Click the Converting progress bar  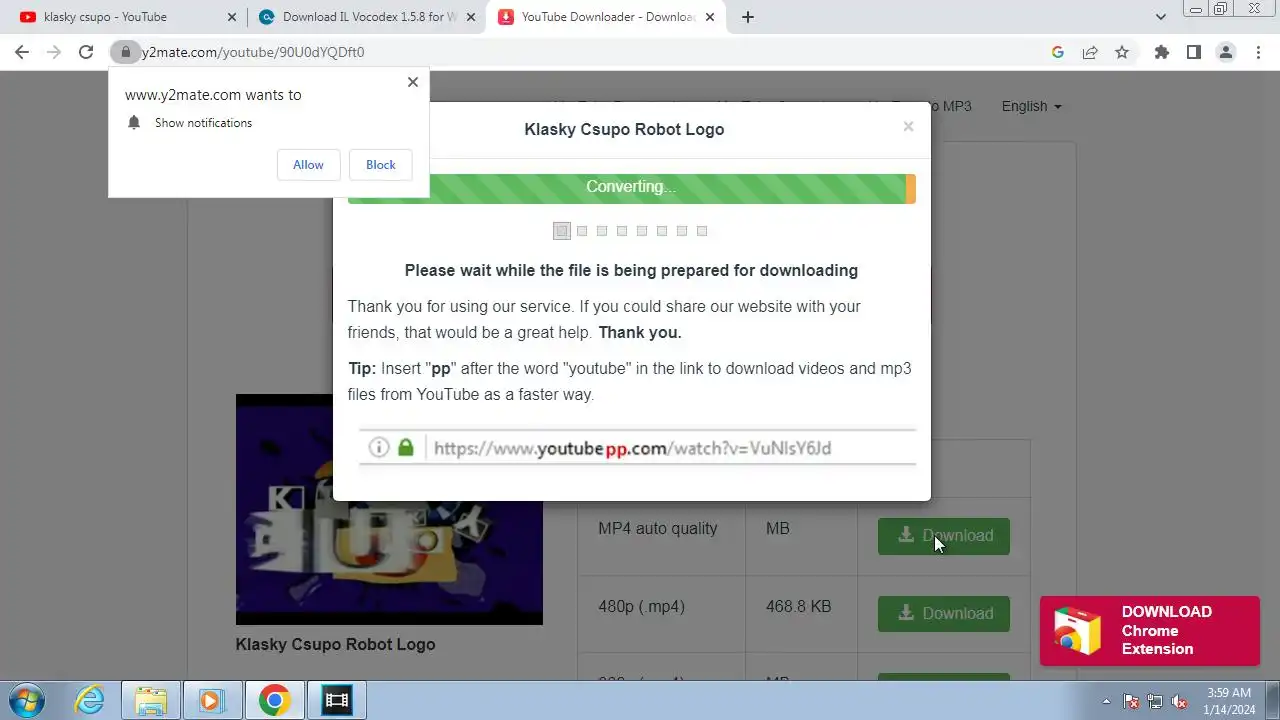click(x=631, y=188)
